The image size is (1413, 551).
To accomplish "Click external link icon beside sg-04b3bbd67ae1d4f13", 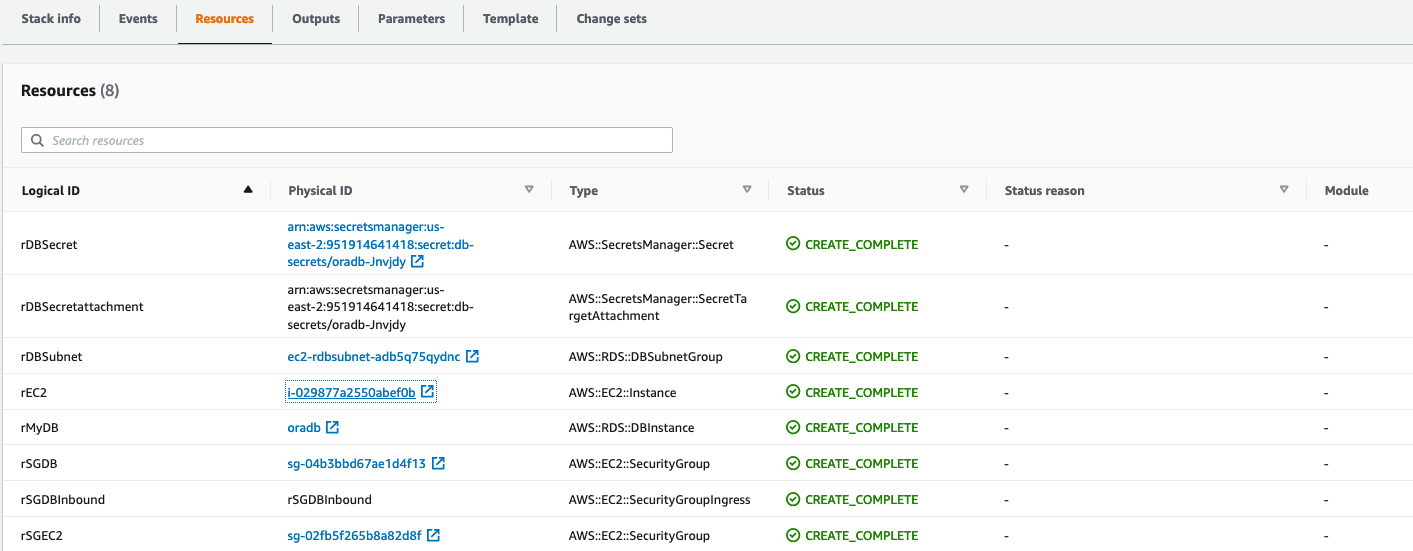I will pos(438,463).
